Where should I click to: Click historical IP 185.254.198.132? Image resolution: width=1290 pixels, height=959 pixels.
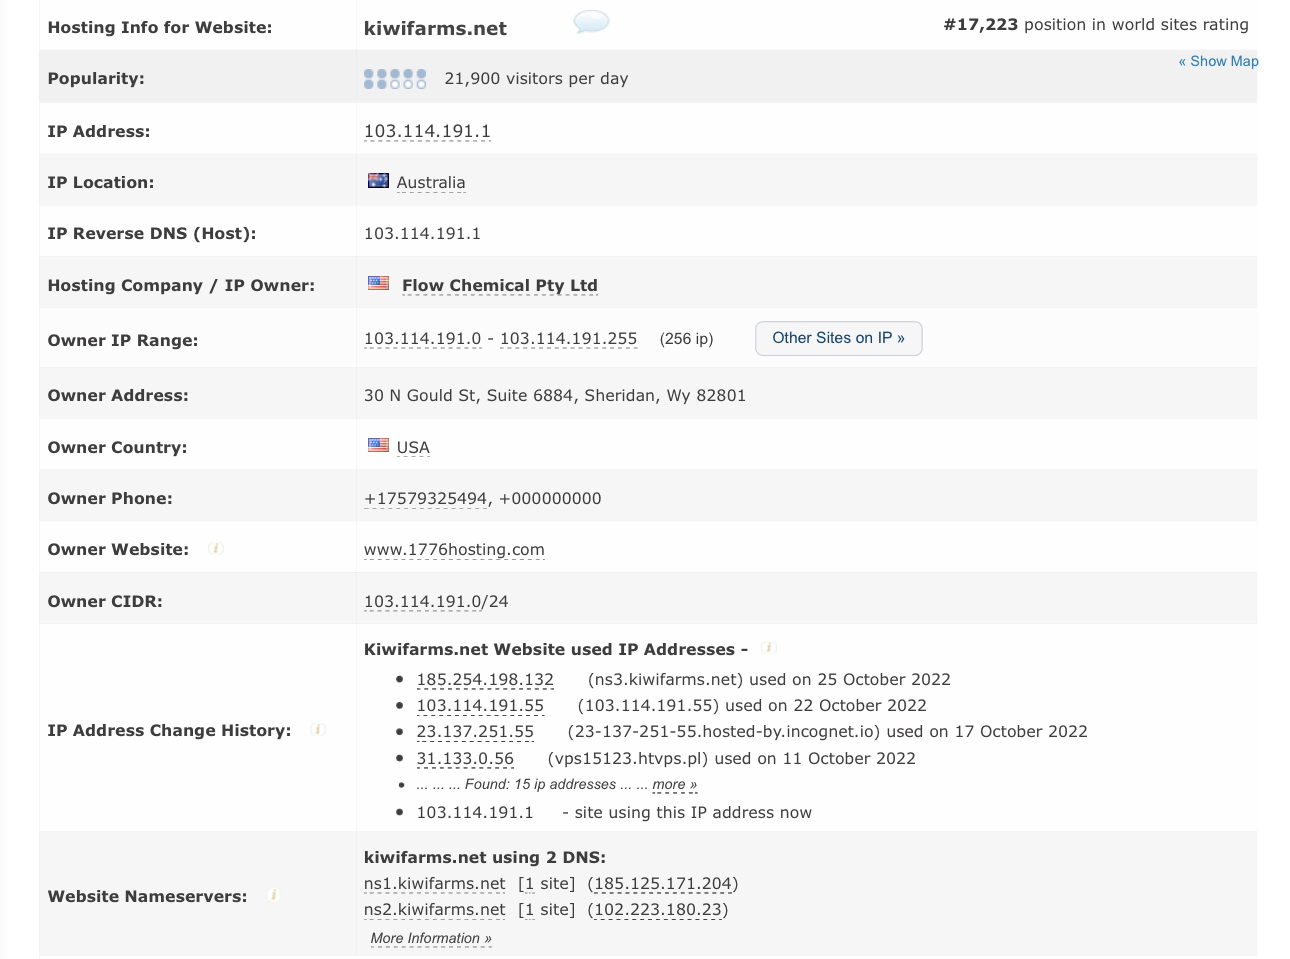pyautogui.click(x=485, y=679)
